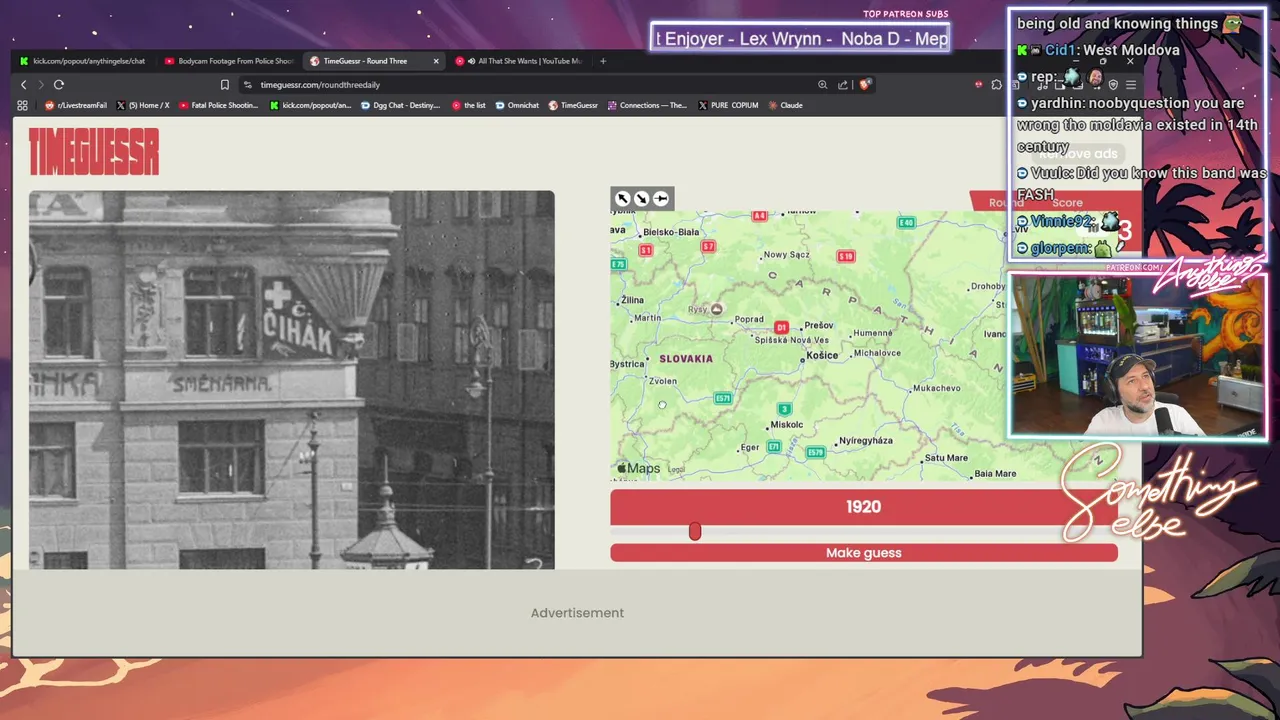Click the Score label in the header

click(x=1067, y=203)
